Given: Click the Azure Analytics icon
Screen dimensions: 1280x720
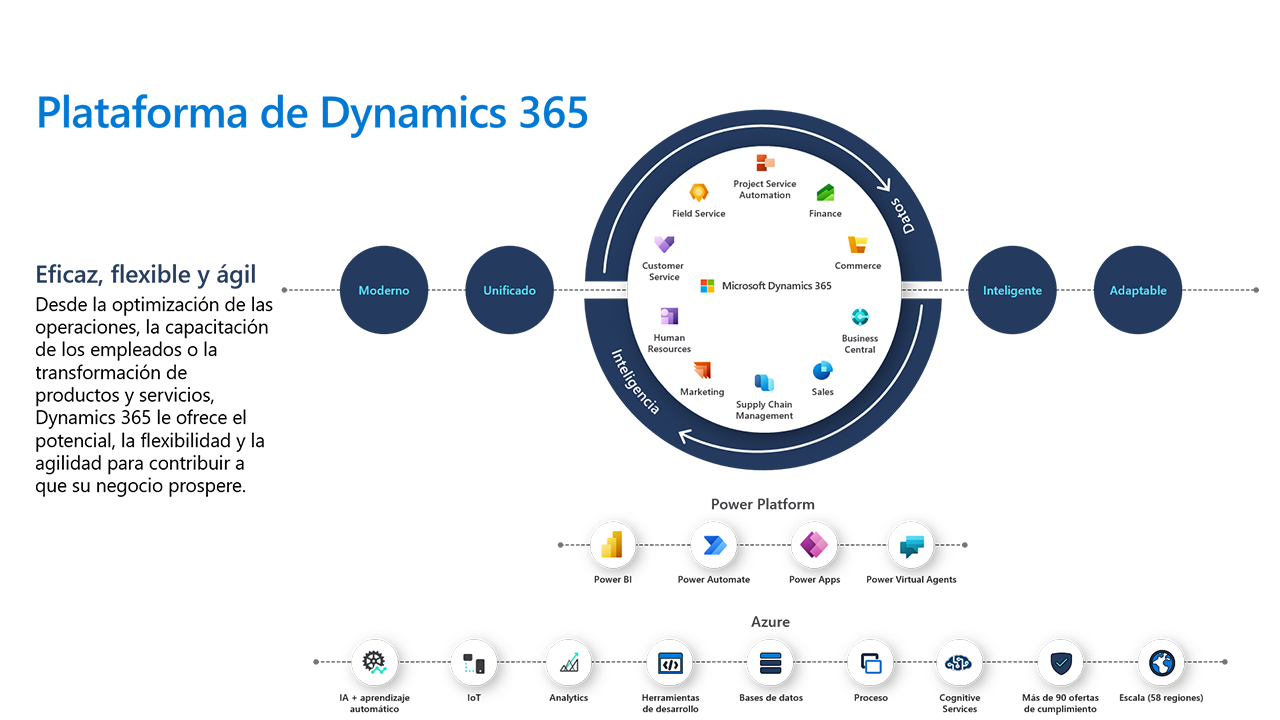Looking at the screenshot, I should (x=568, y=662).
